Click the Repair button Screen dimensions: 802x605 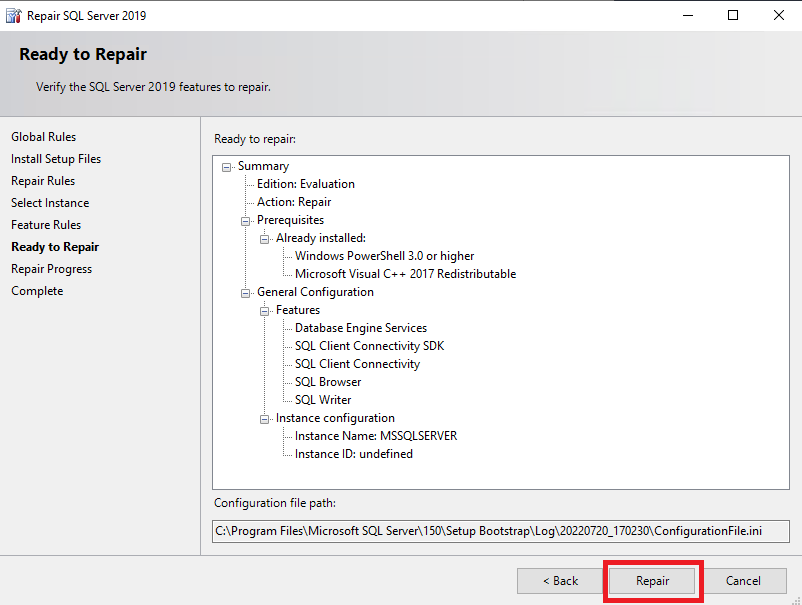pos(652,581)
